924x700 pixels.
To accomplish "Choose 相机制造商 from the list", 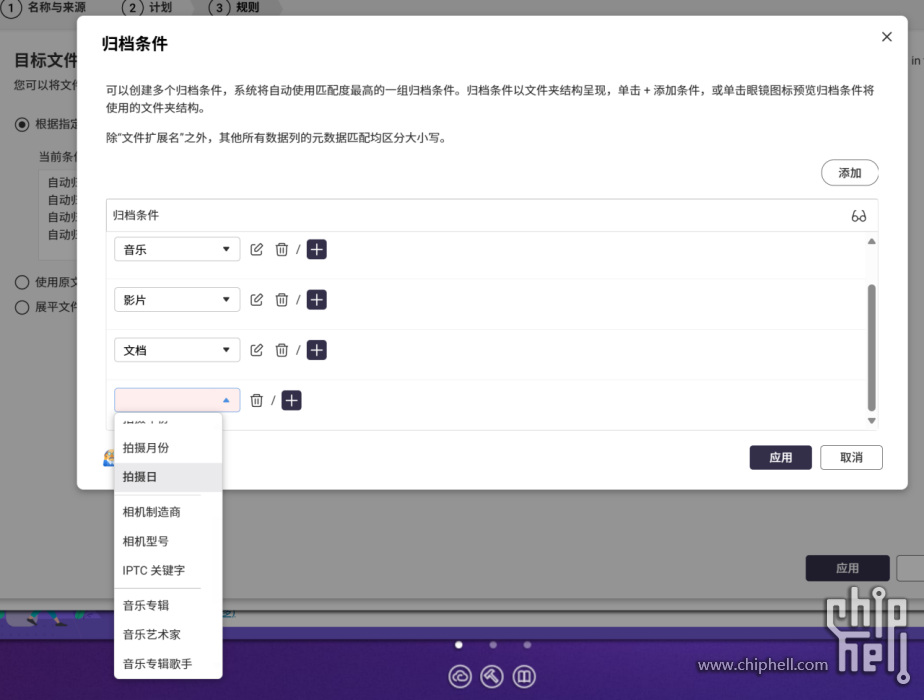I will point(168,512).
